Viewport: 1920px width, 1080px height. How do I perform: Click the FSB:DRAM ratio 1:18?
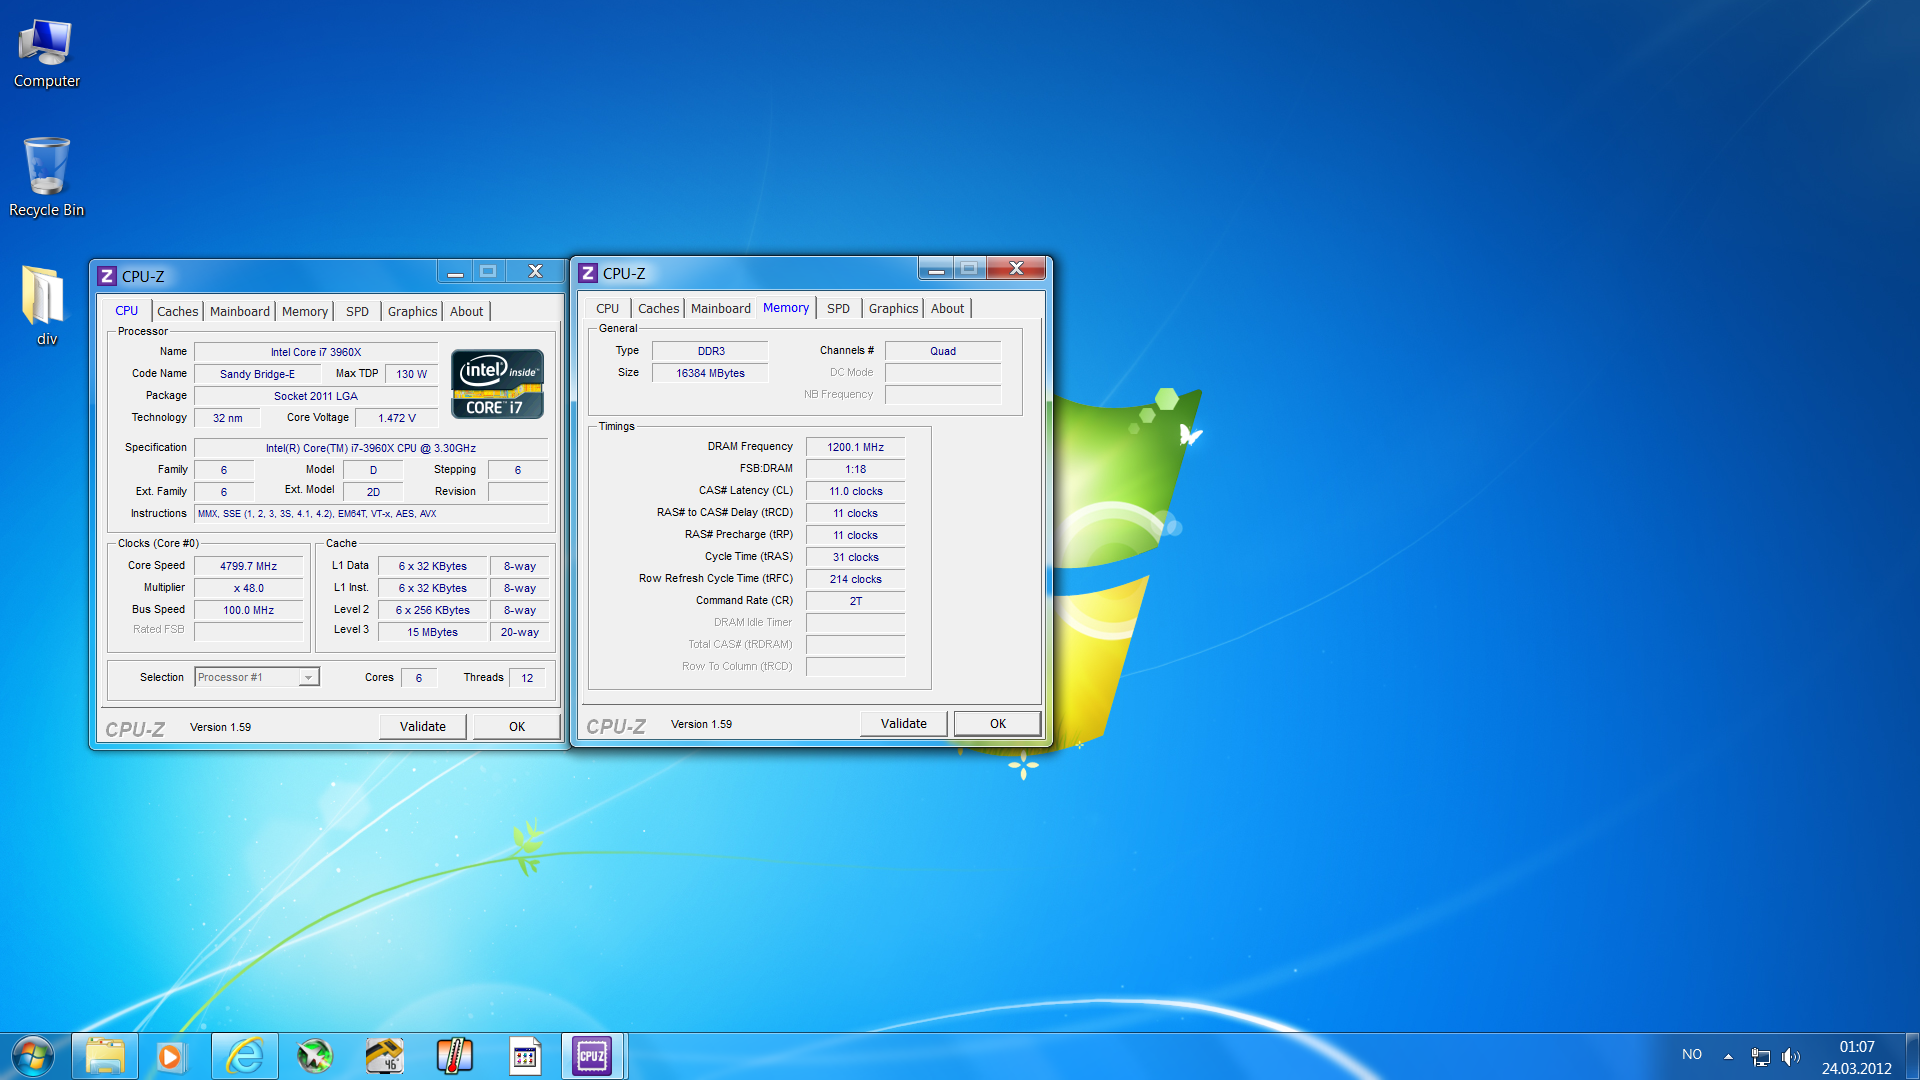pyautogui.click(x=855, y=469)
